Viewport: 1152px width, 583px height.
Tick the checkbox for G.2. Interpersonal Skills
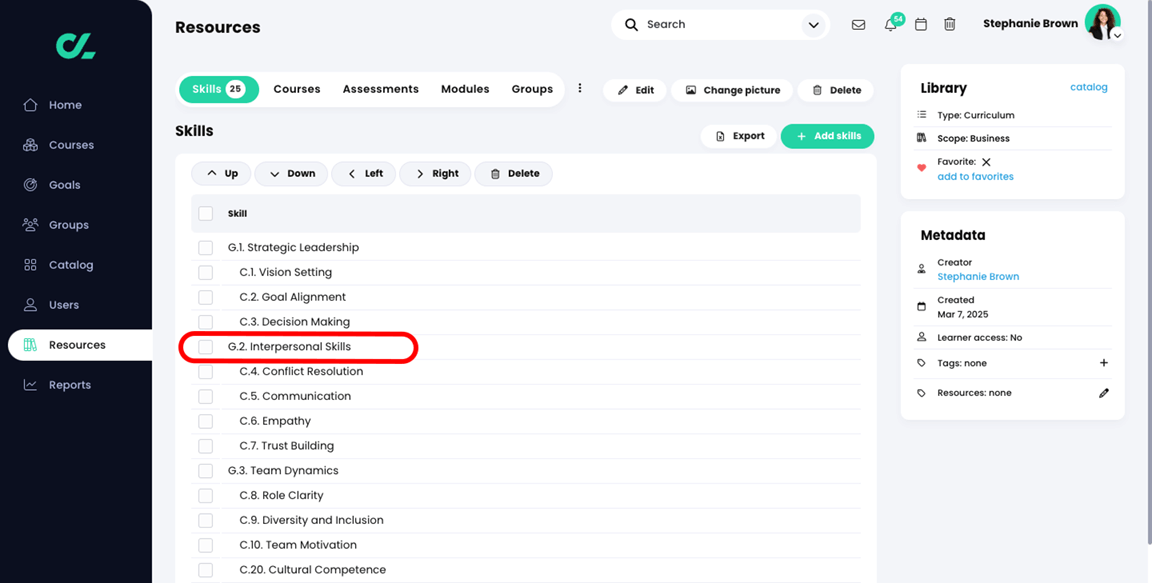pos(205,346)
